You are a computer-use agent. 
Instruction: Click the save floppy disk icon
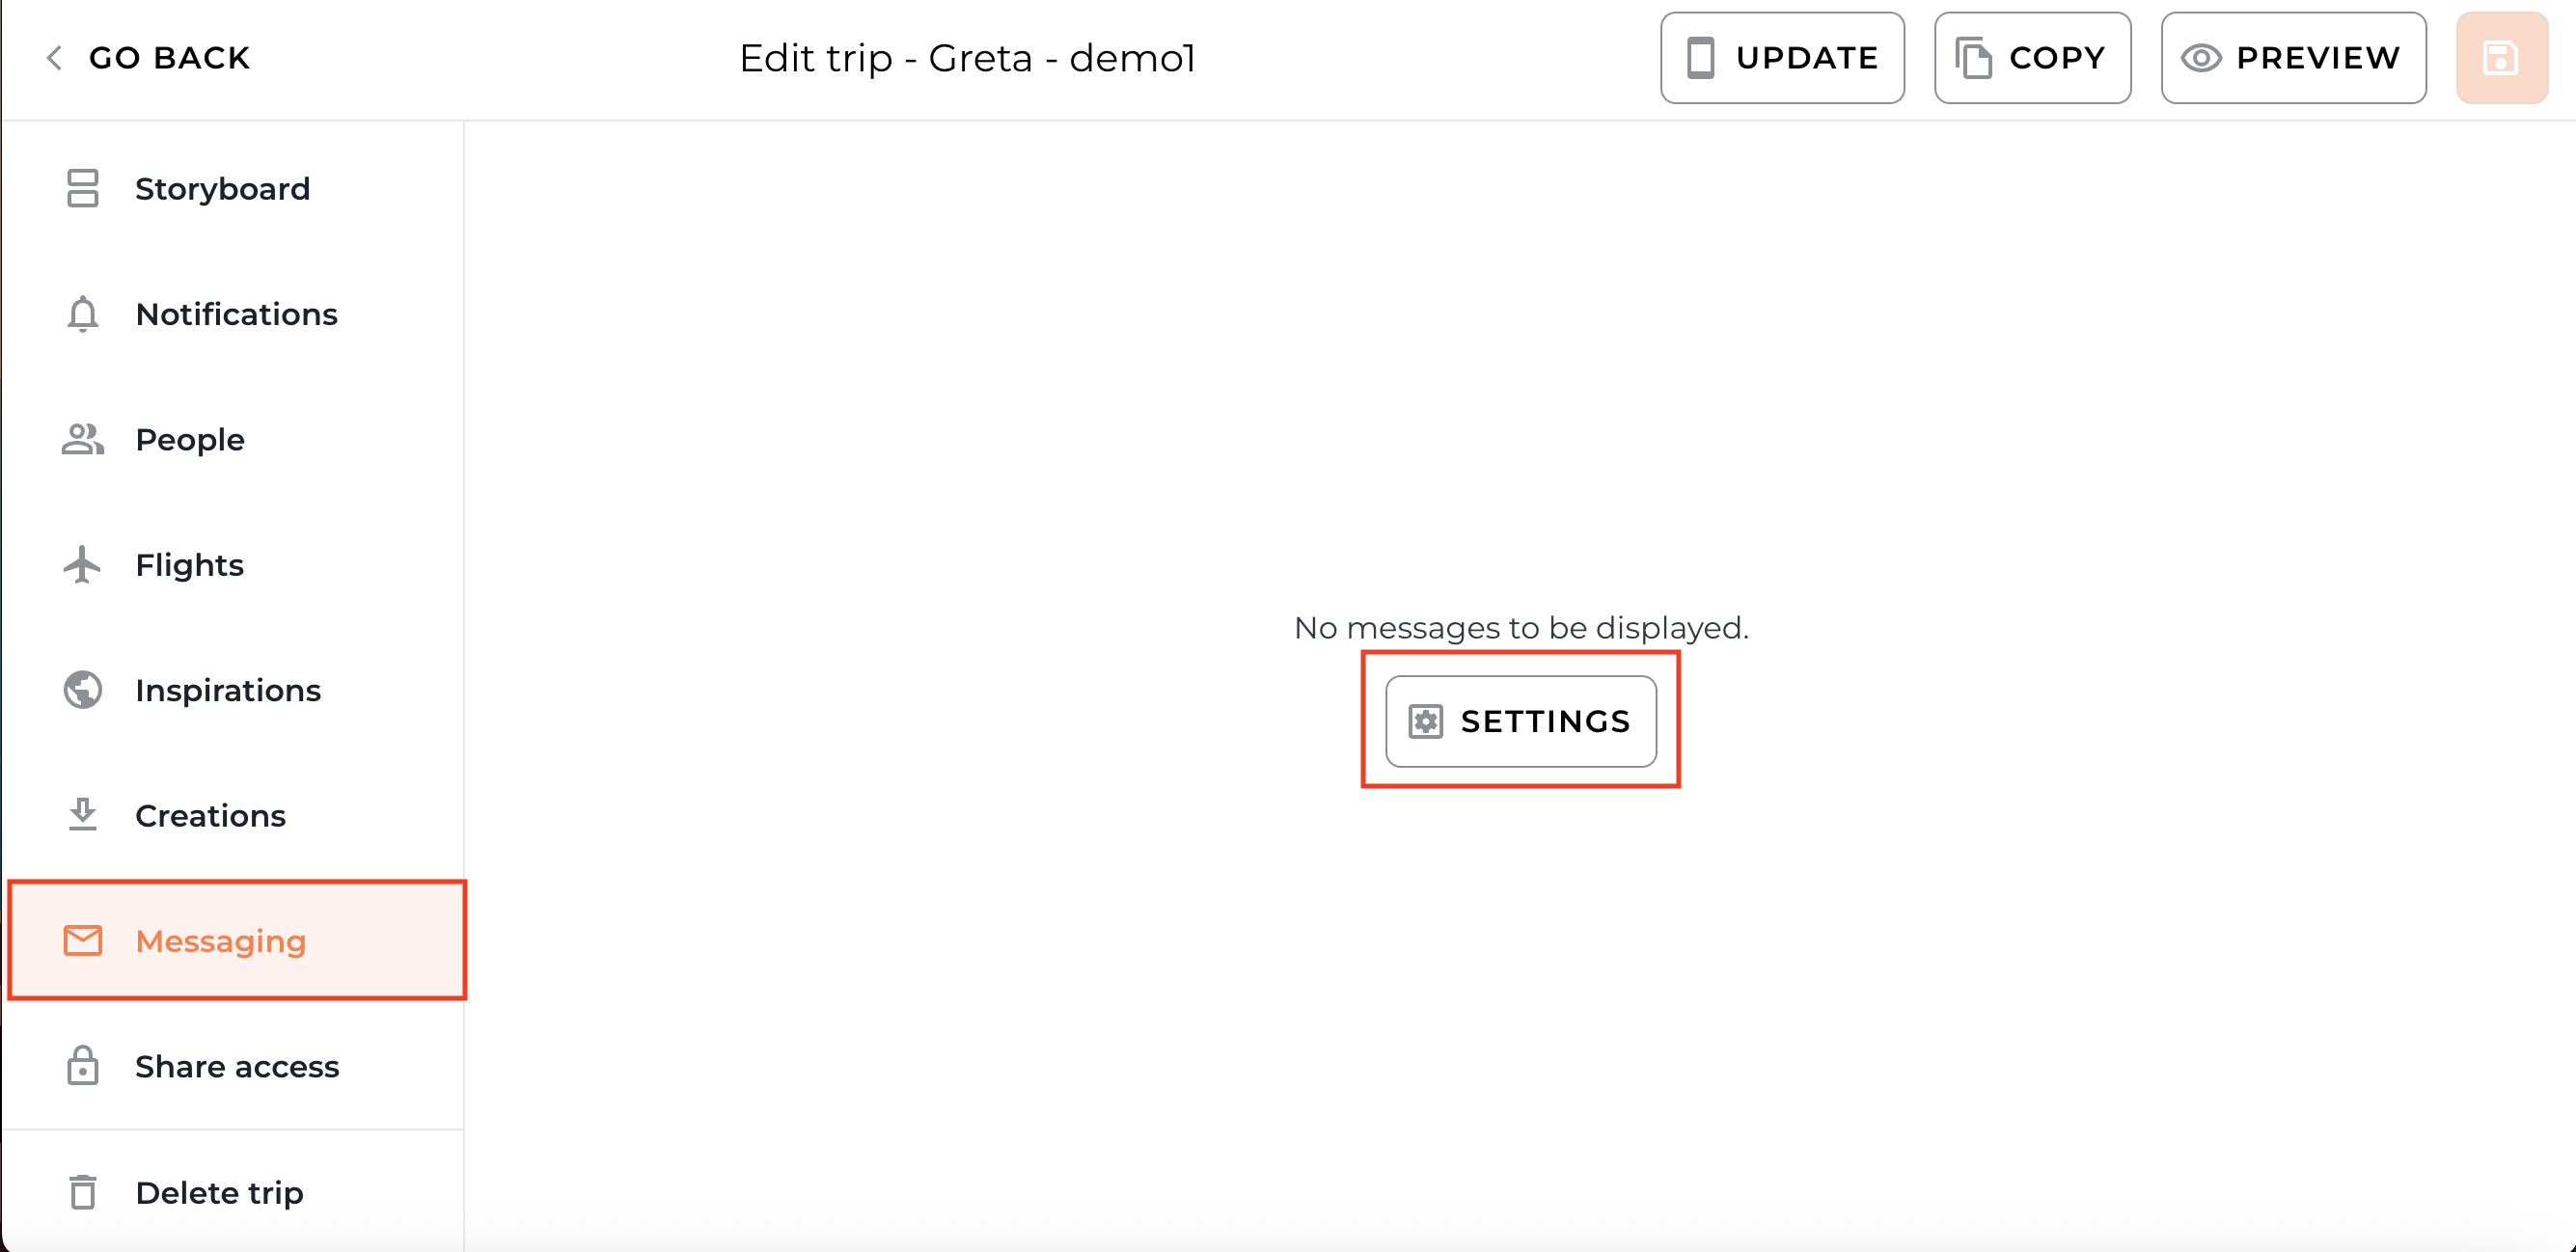pyautogui.click(x=2501, y=58)
